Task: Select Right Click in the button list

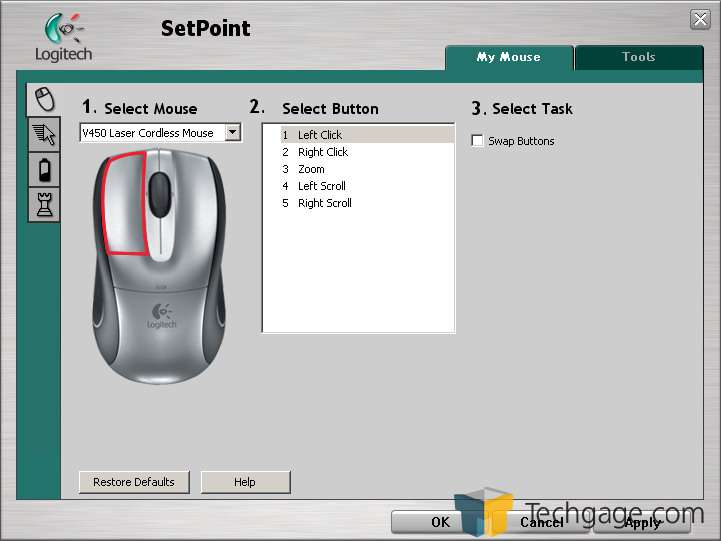Action: click(323, 152)
